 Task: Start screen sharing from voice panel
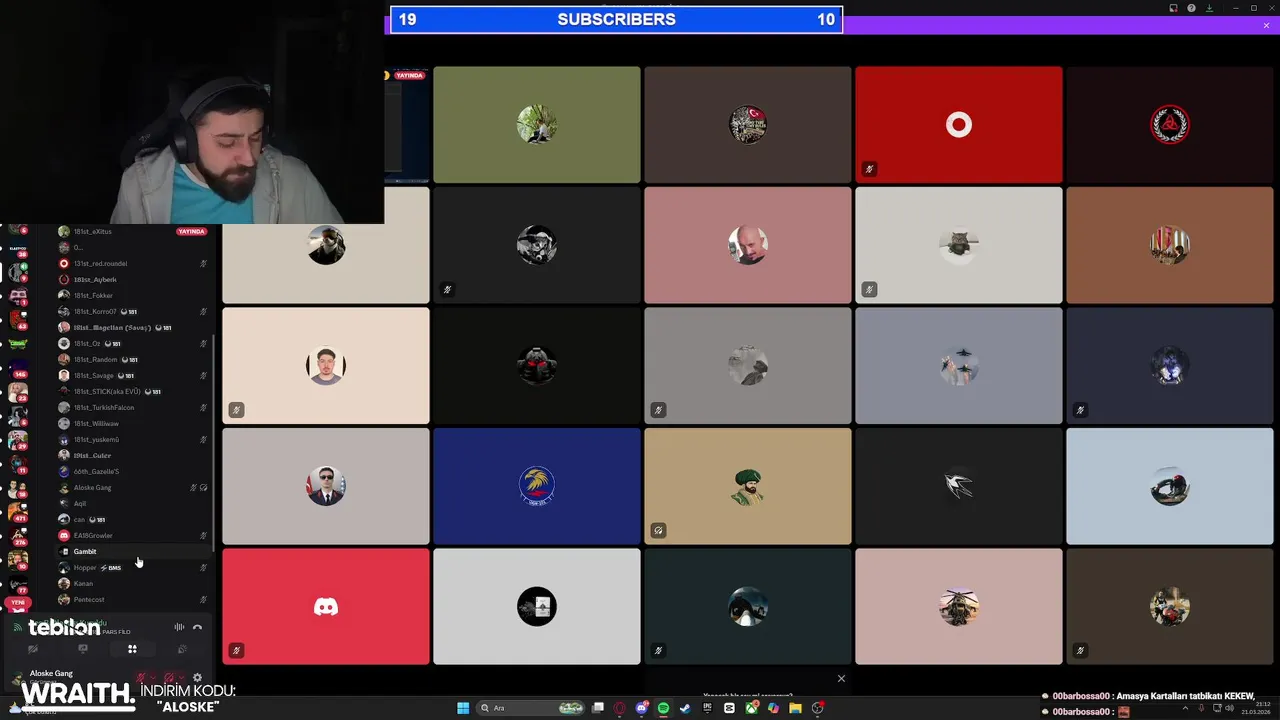tap(83, 649)
